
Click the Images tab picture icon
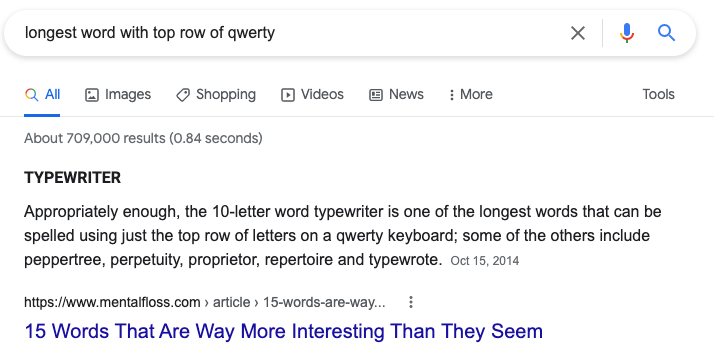92,95
